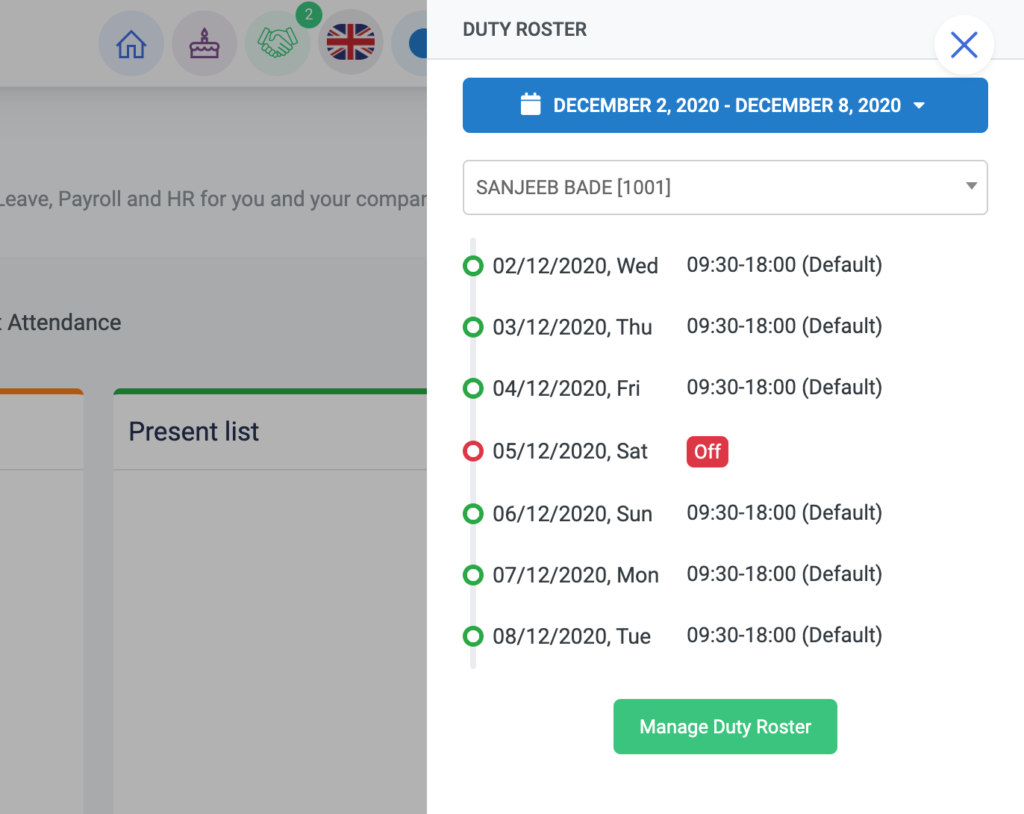Image resolution: width=1024 pixels, height=814 pixels.
Task: Click green marker for 08/12/2020 Tue
Action: [x=473, y=636]
